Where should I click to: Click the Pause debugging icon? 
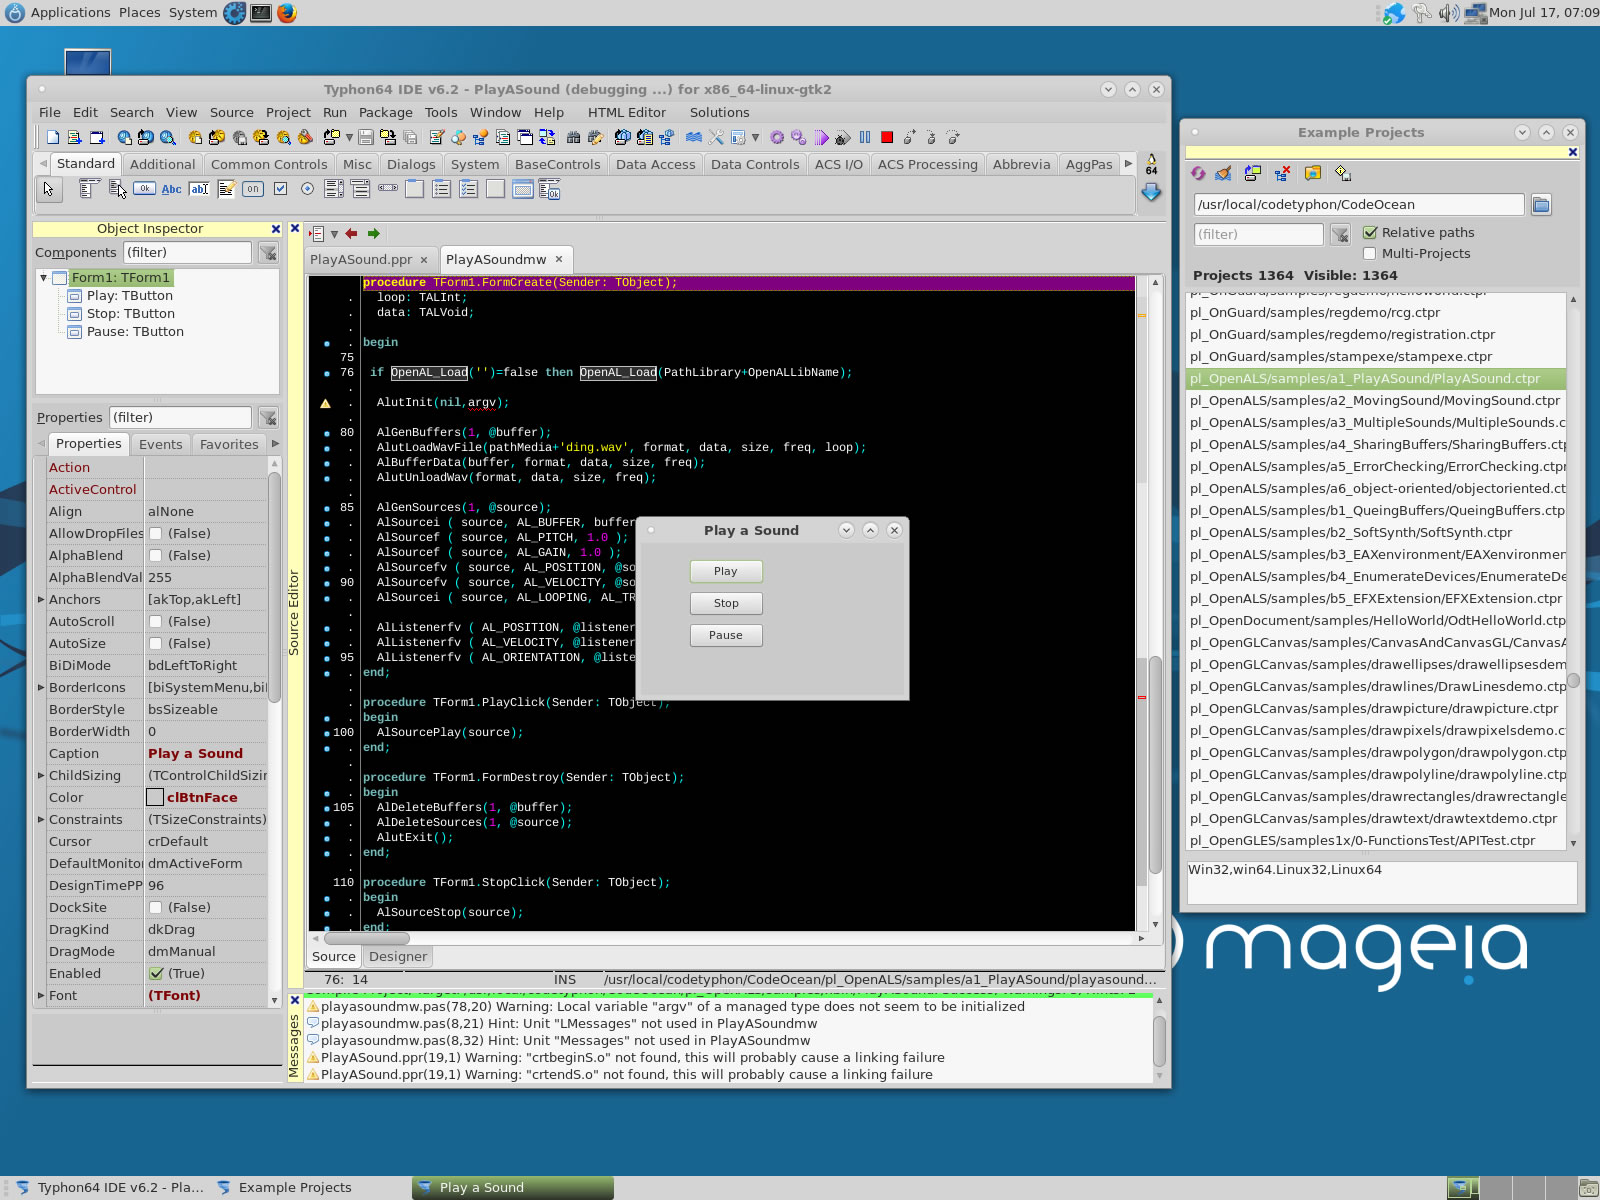click(865, 138)
